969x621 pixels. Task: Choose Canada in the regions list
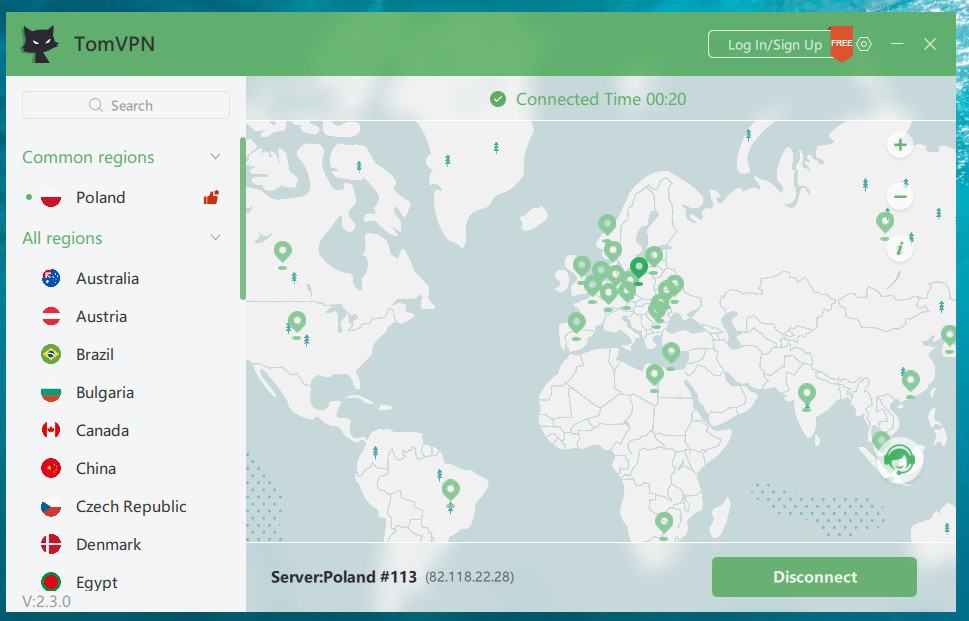point(102,430)
